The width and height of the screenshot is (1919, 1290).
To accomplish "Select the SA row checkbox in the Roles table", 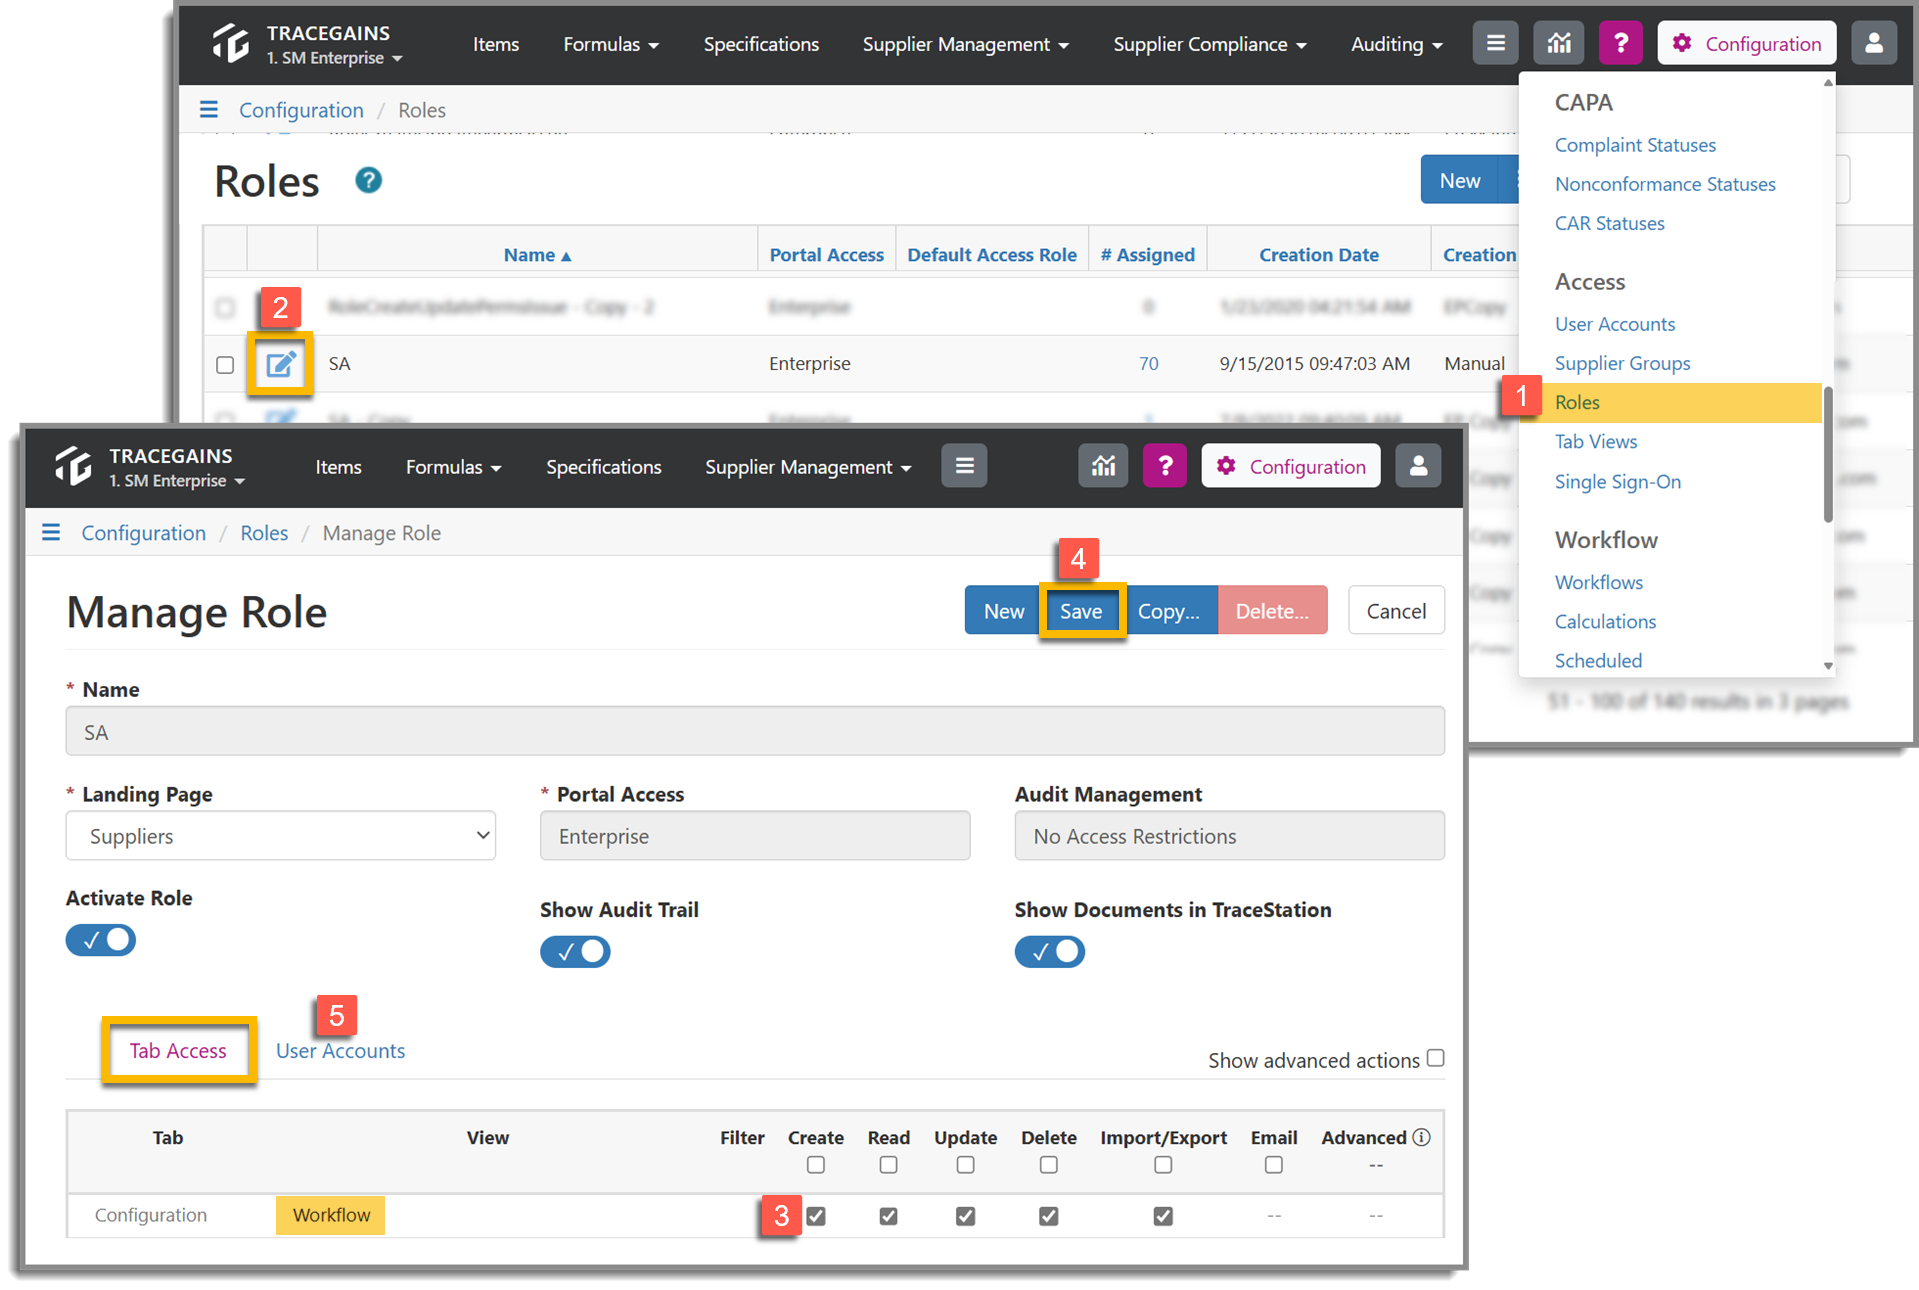I will [225, 365].
